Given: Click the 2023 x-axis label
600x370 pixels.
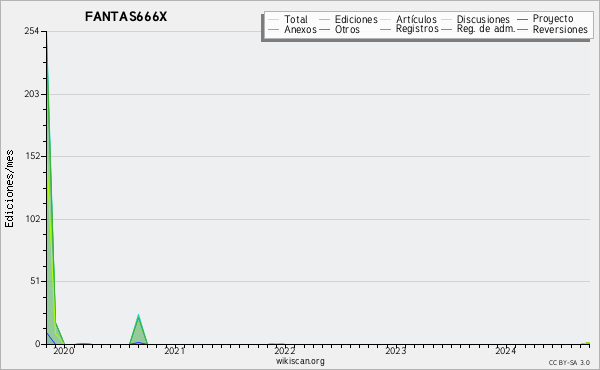Looking at the screenshot, I should (x=395, y=351).
